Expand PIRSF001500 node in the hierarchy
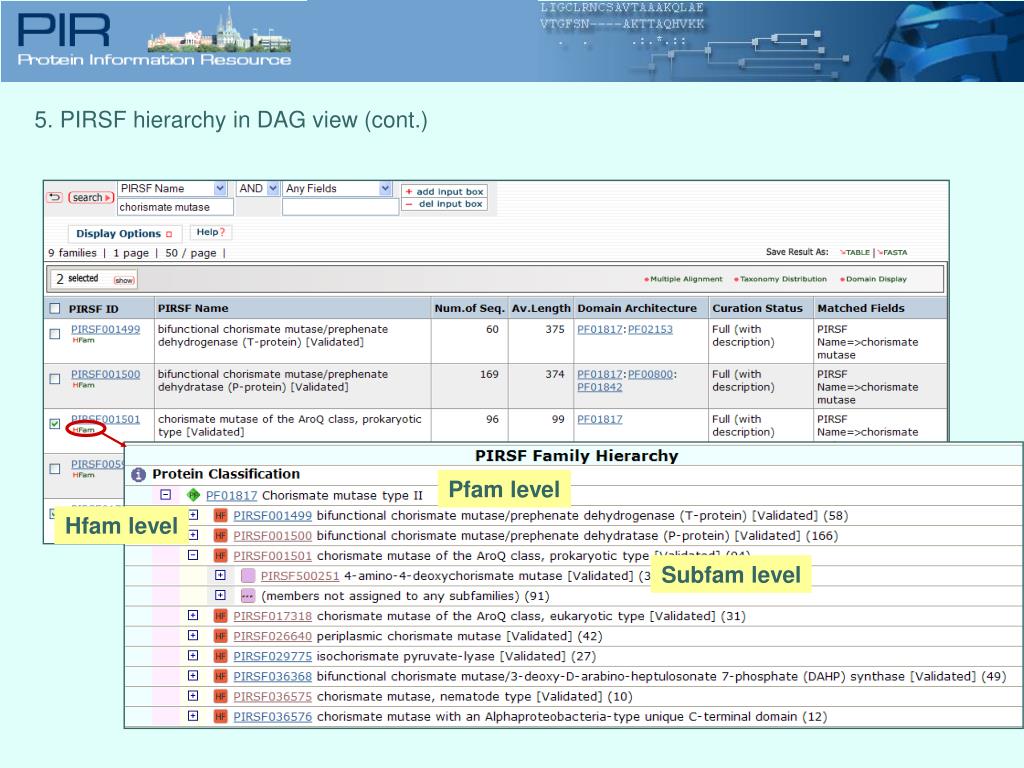Viewport: 1024px width, 768px height. pos(193,535)
